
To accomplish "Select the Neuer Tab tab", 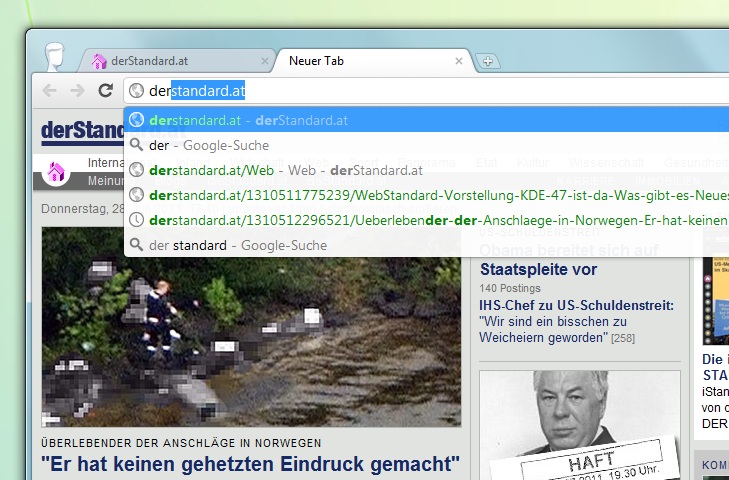I will click(372, 61).
